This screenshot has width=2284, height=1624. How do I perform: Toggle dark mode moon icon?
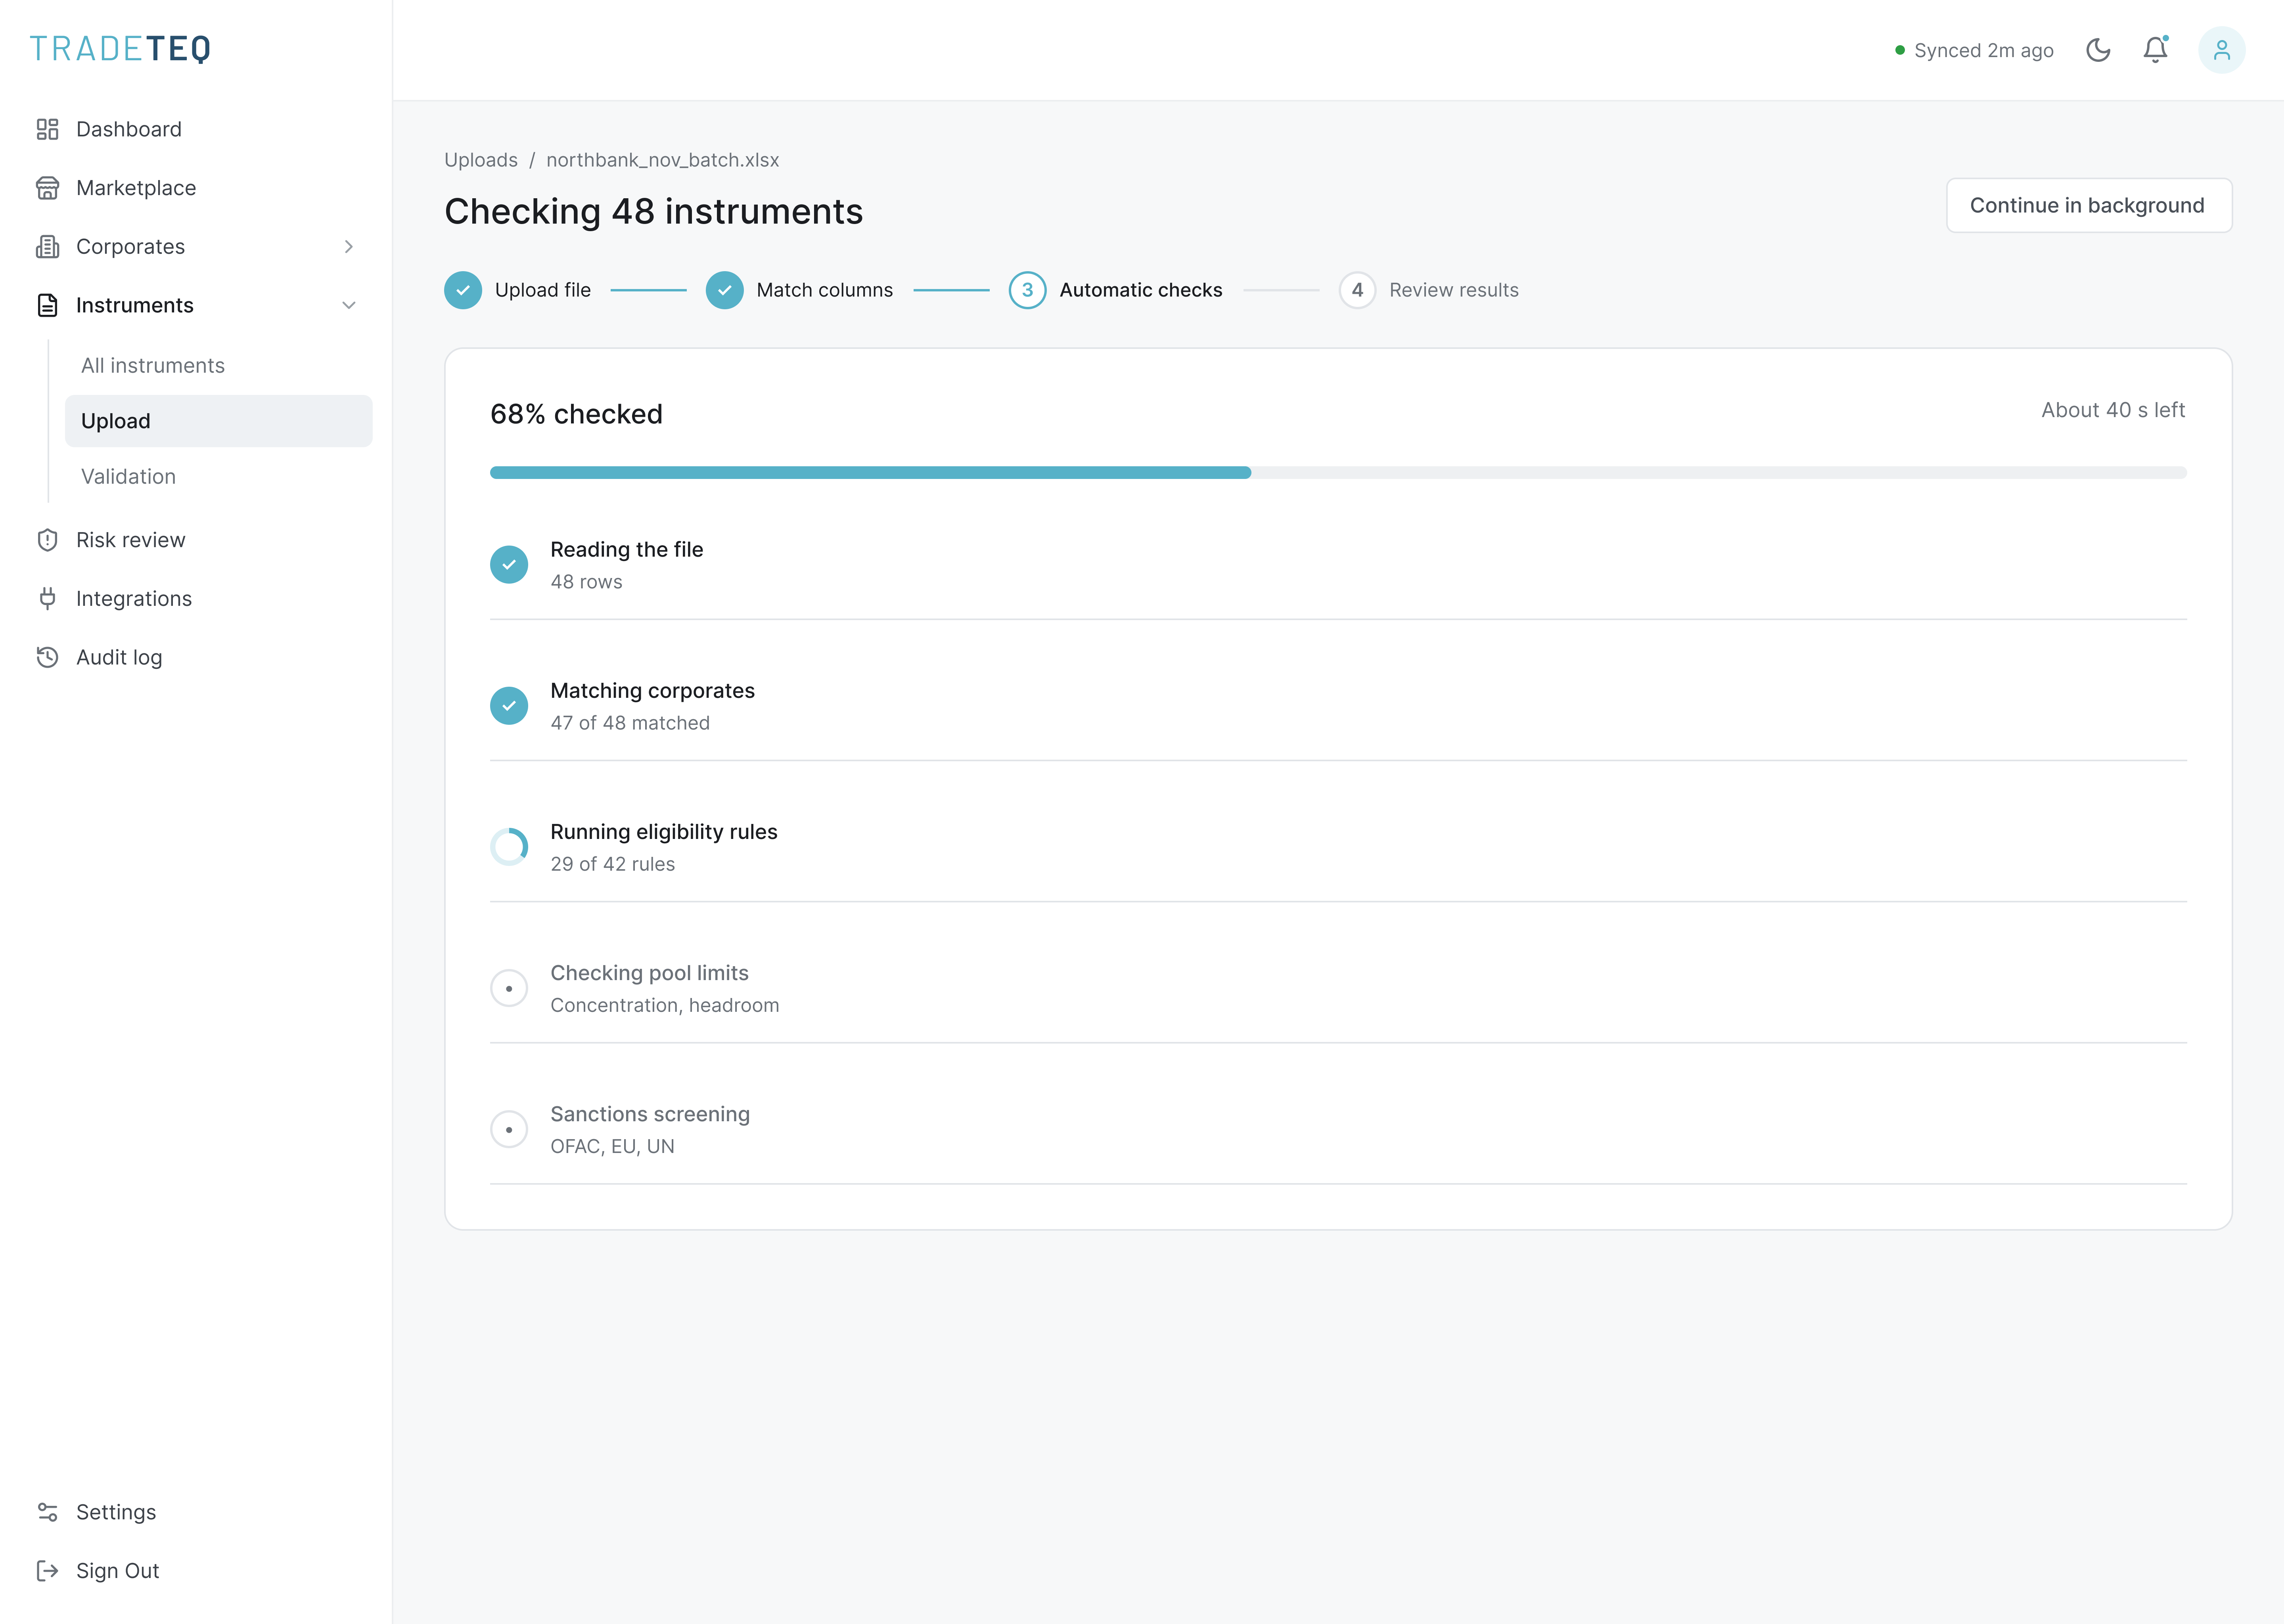point(2098,50)
